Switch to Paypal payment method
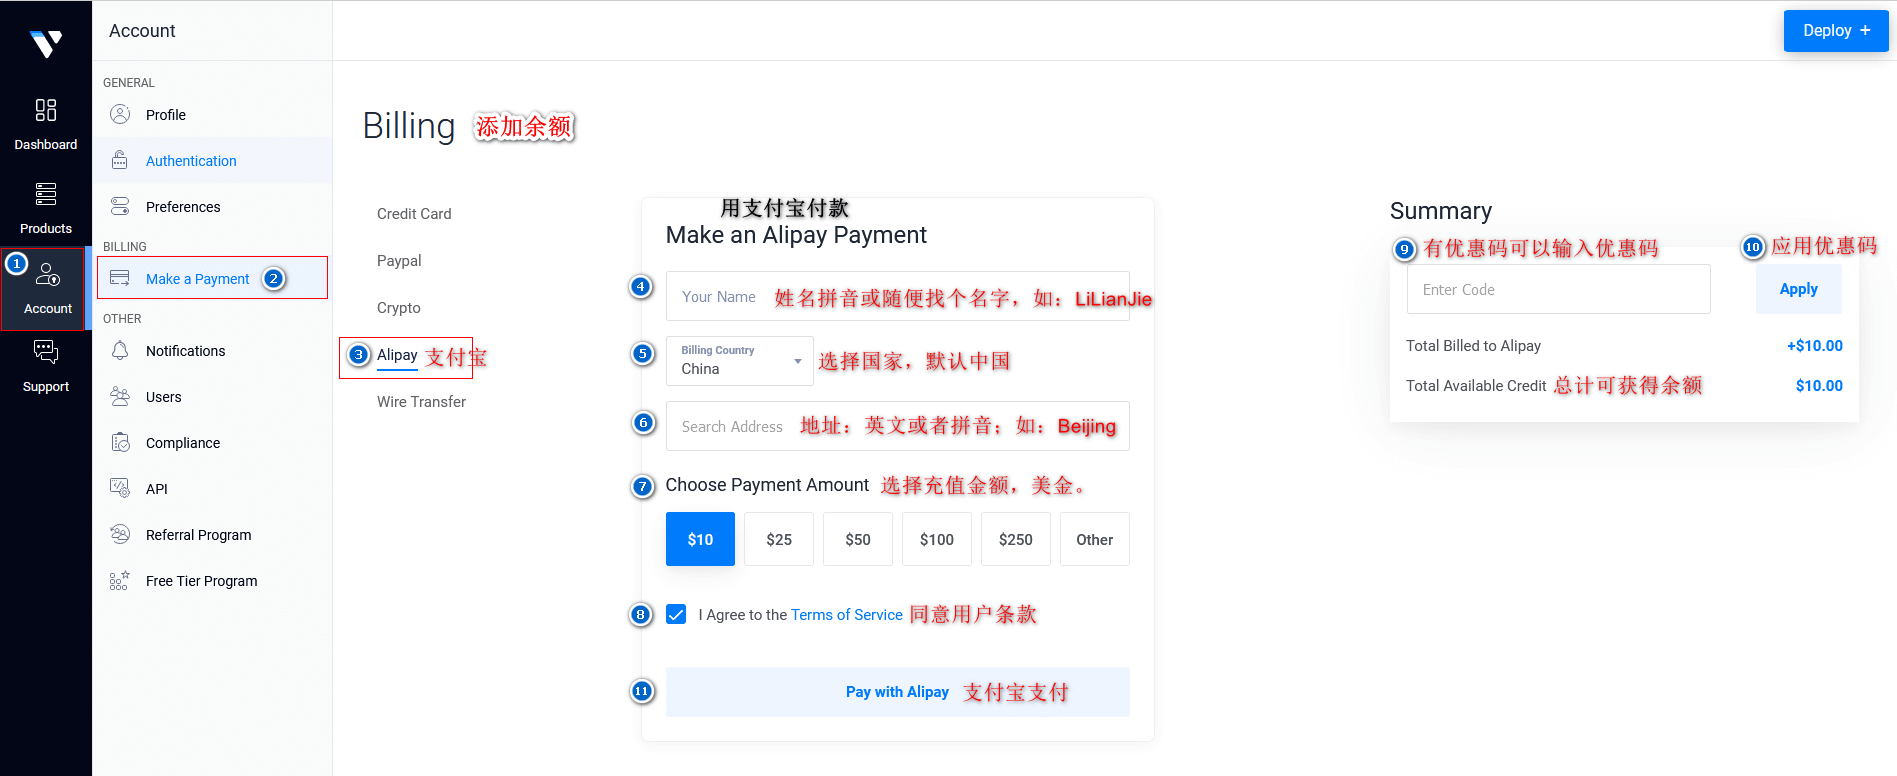Screen dimensions: 1897x776 tap(399, 261)
